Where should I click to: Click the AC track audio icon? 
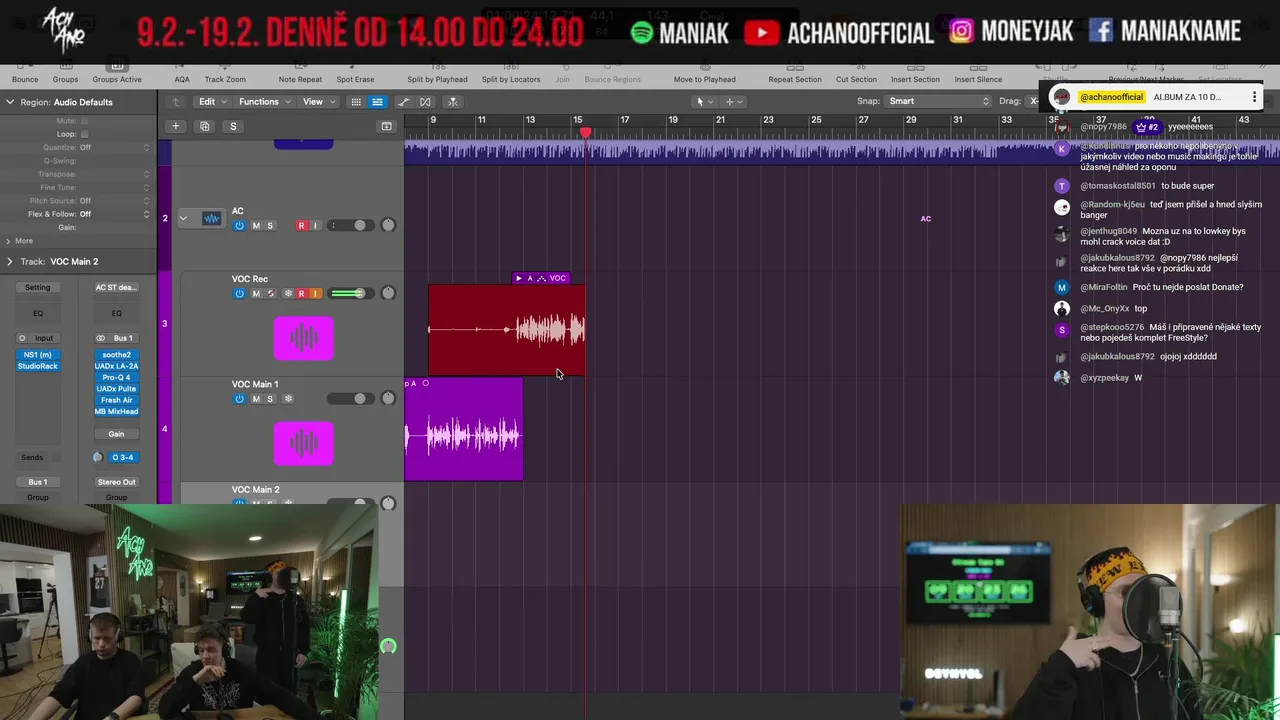(x=211, y=218)
